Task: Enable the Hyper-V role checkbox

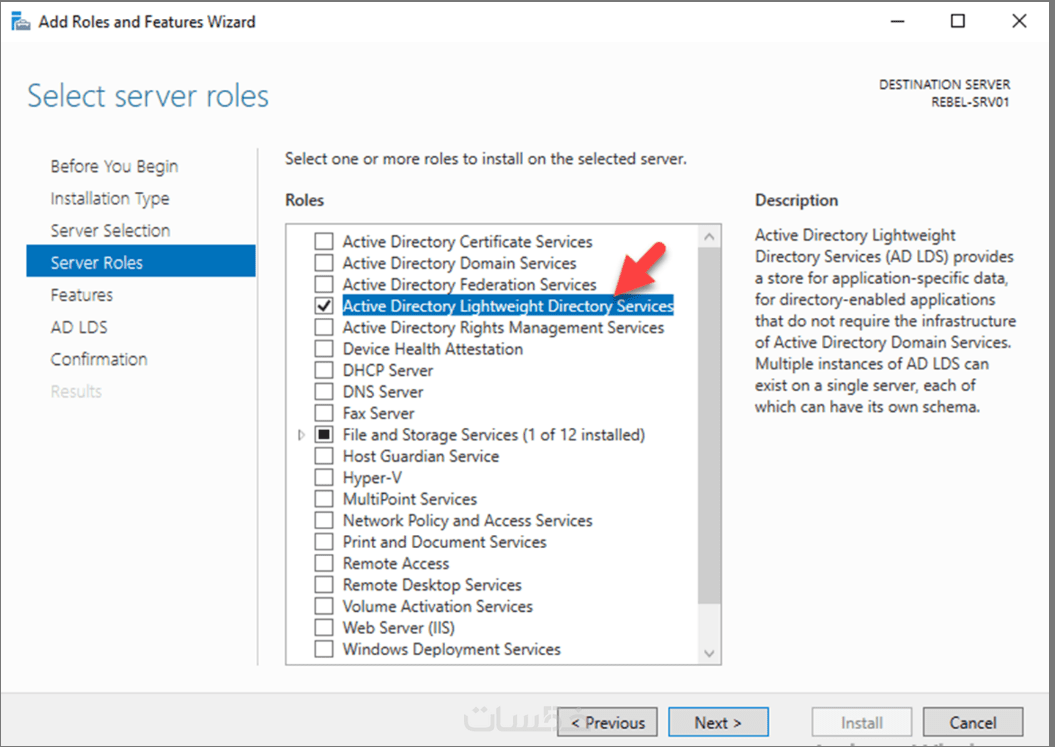Action: coord(324,477)
